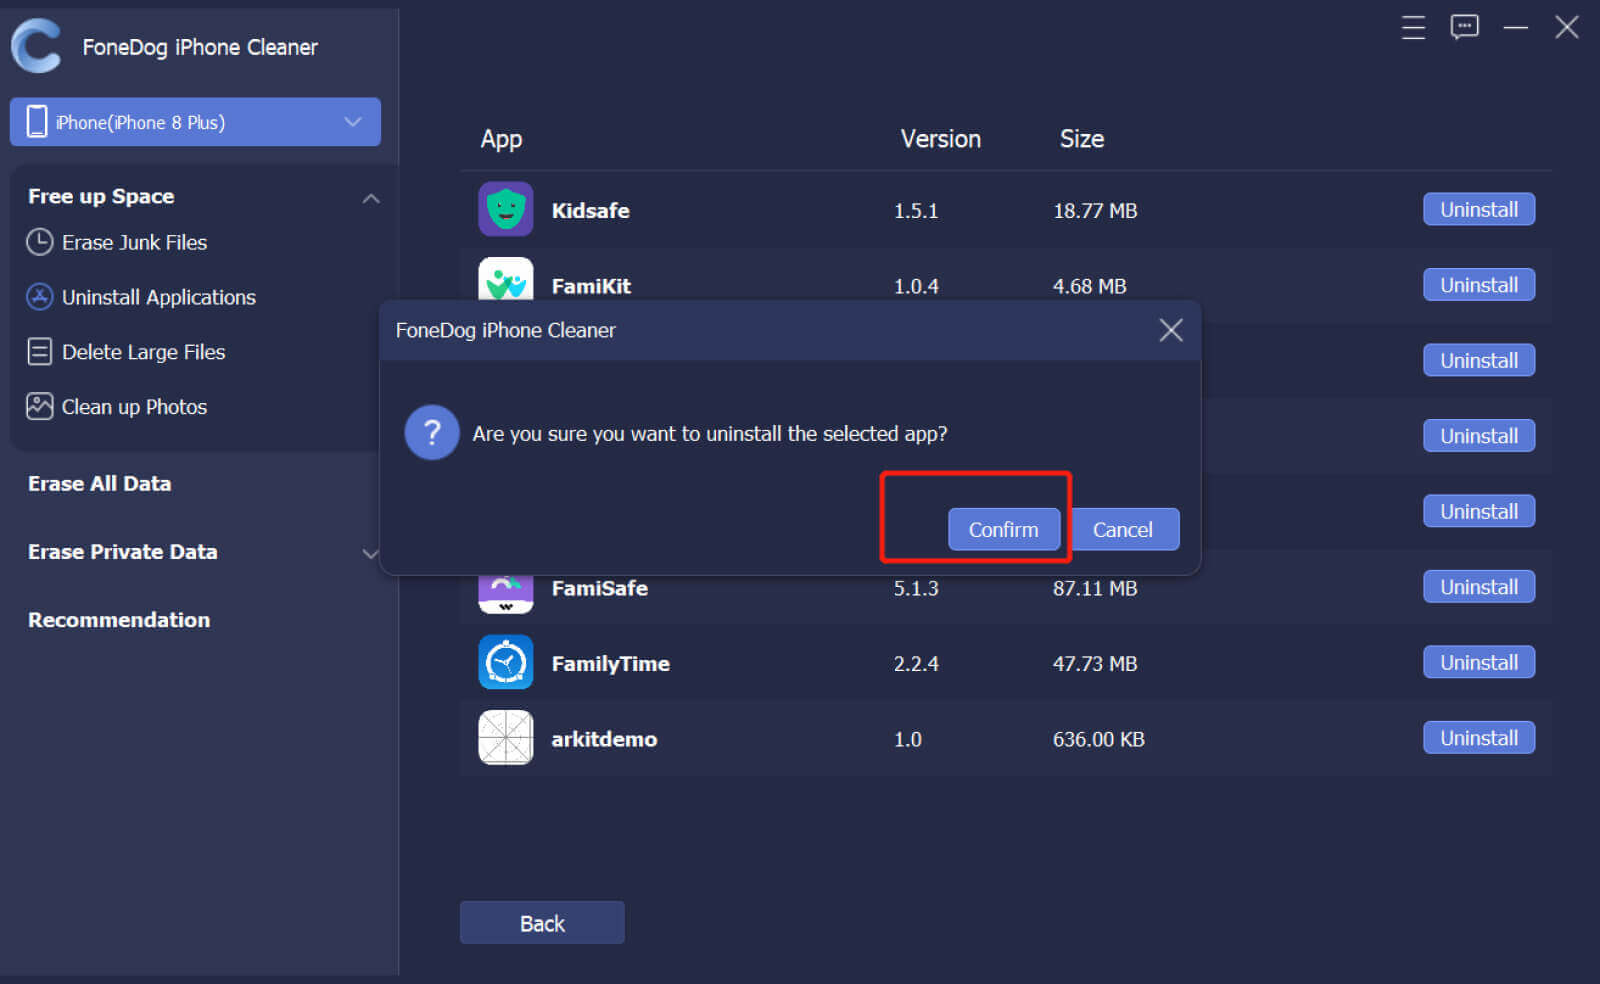The height and width of the screenshot is (984, 1600).
Task: Click the Kidsafe app icon
Action: [x=505, y=209]
